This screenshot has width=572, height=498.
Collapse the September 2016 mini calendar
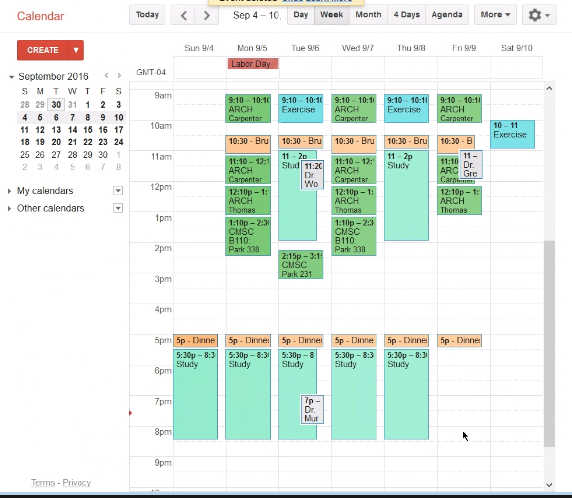tap(11, 77)
